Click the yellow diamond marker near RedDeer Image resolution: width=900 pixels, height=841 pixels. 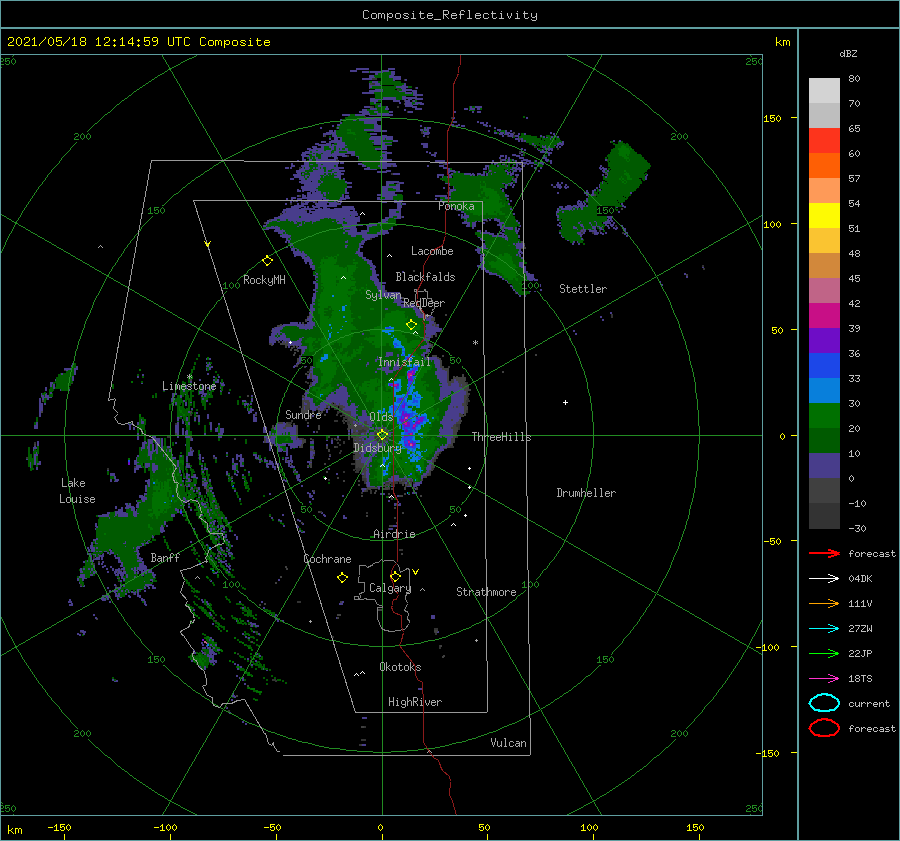pos(411,325)
